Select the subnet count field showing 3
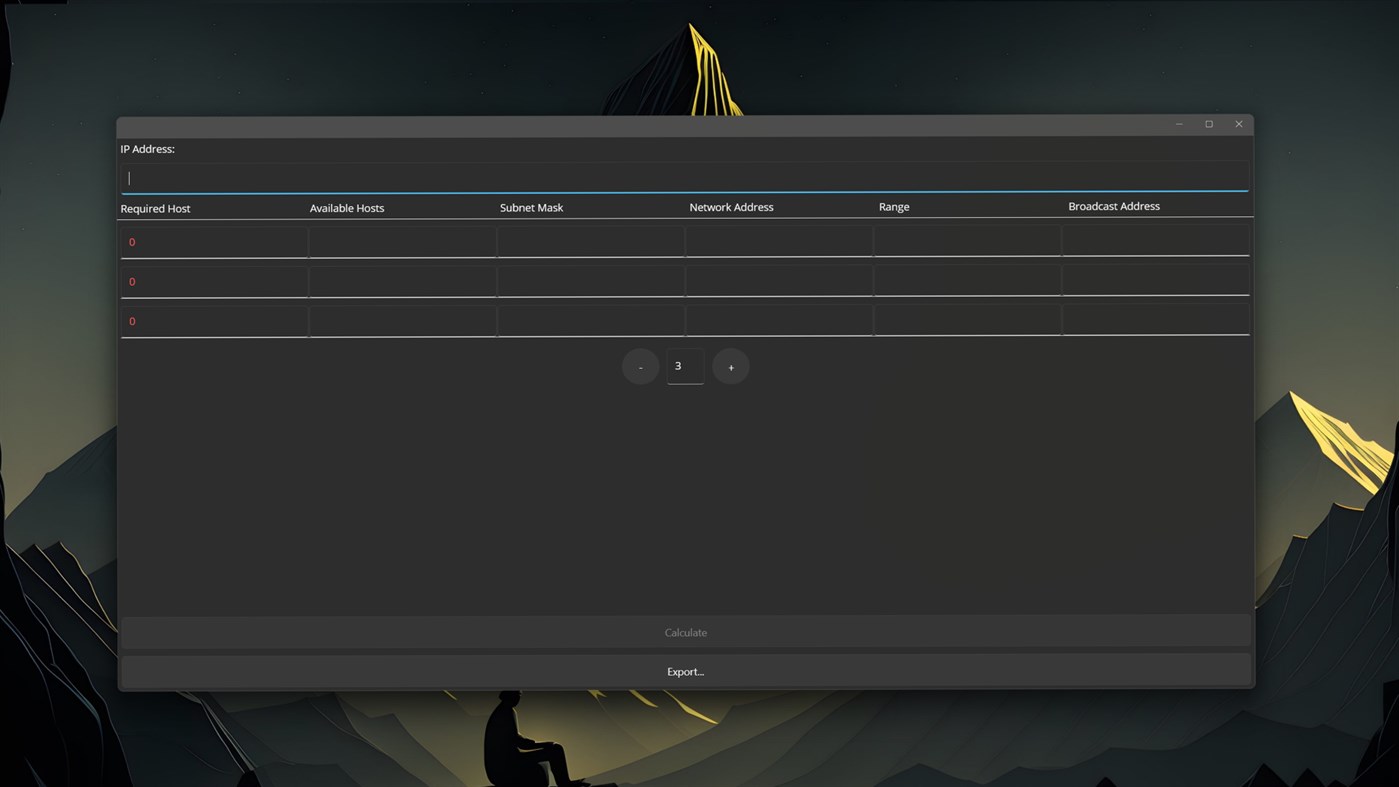Screen dimensions: 1399x787 tap(685, 366)
